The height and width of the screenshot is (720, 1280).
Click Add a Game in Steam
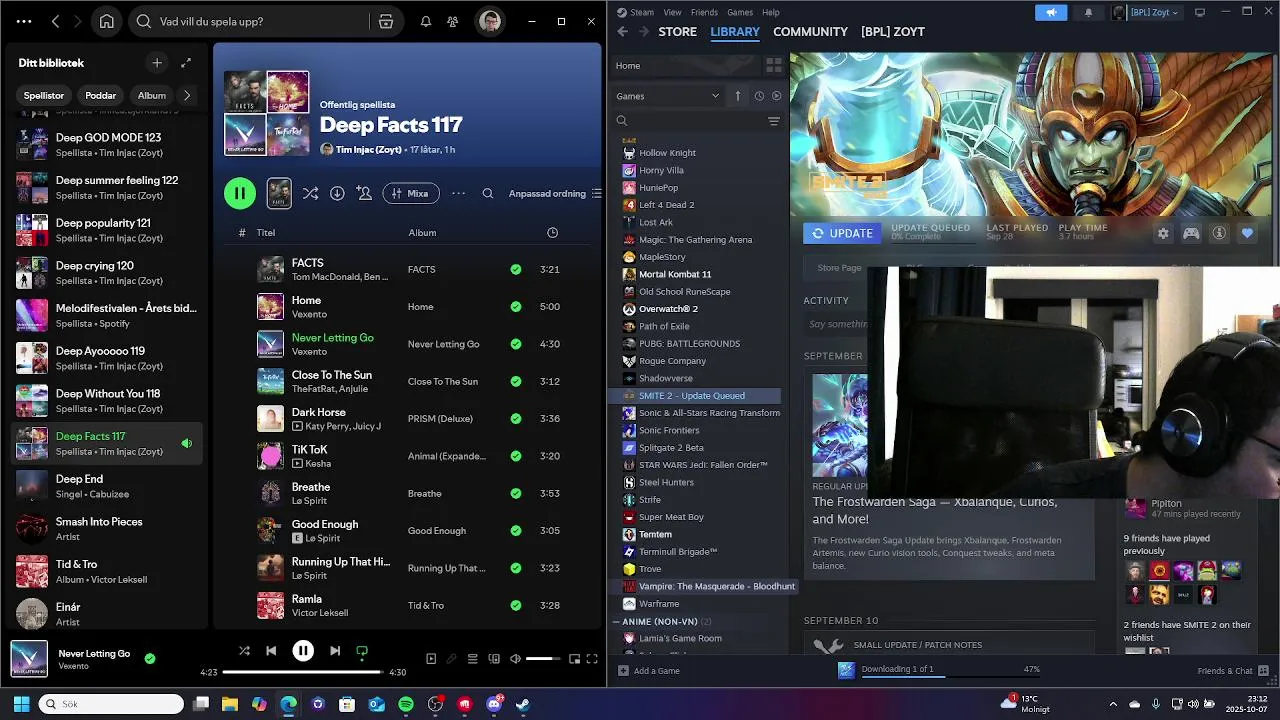coord(649,670)
